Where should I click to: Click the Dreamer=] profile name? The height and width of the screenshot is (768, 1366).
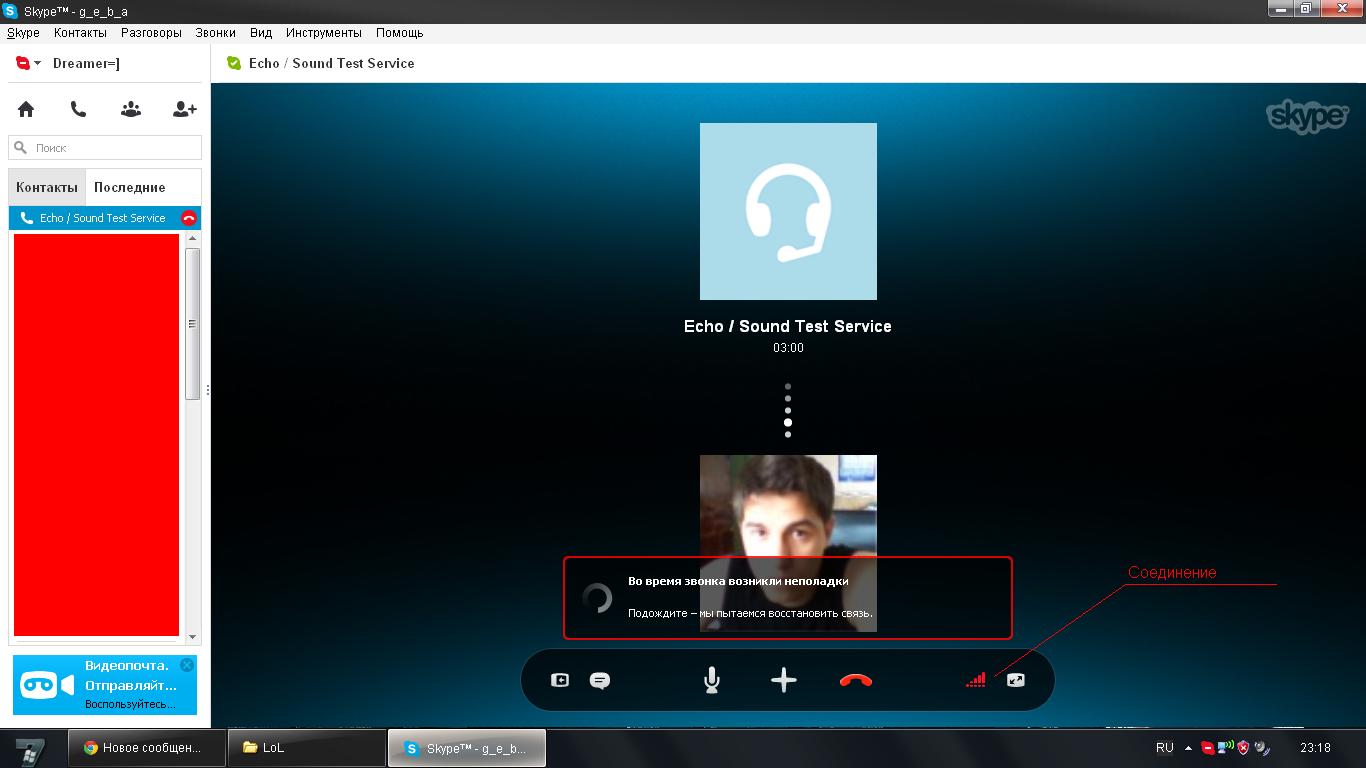pos(86,63)
